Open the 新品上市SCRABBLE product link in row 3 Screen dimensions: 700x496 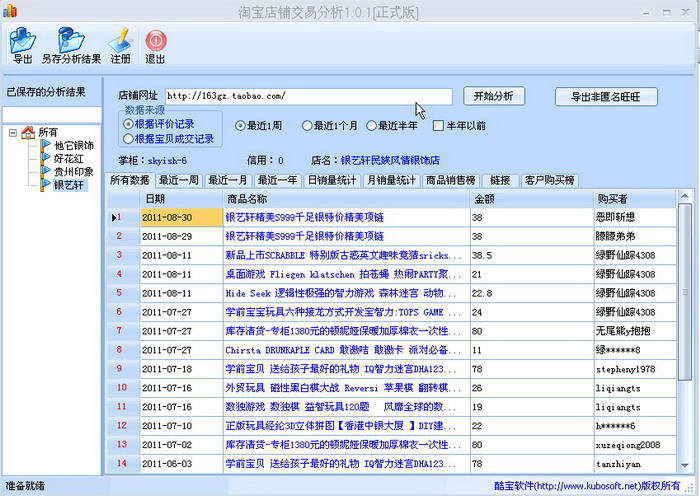tap(343, 255)
